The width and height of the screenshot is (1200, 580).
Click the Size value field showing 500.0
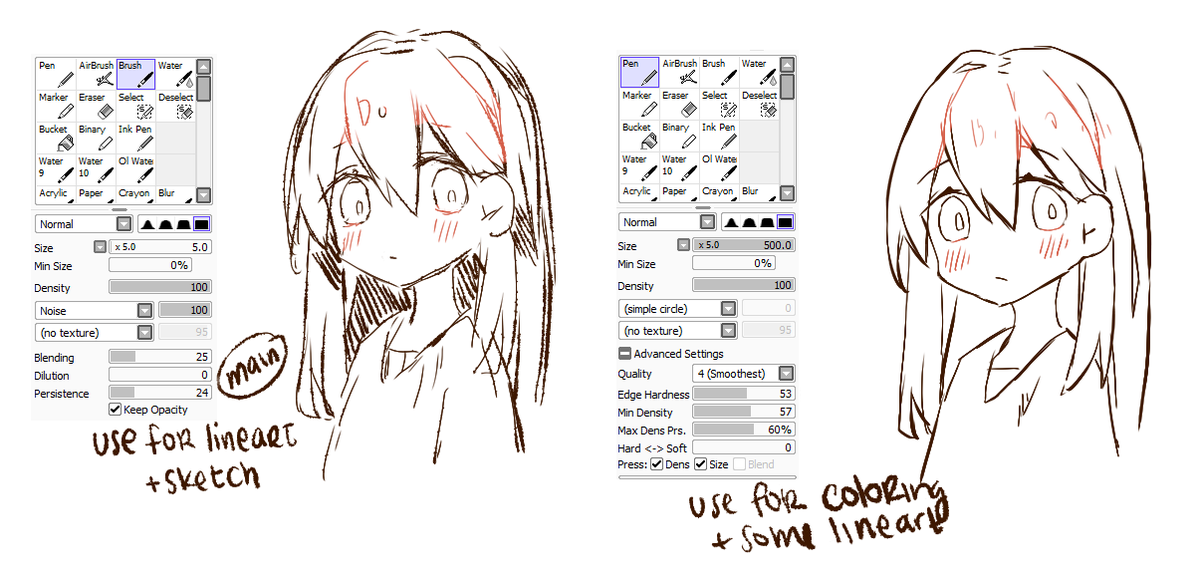744,245
